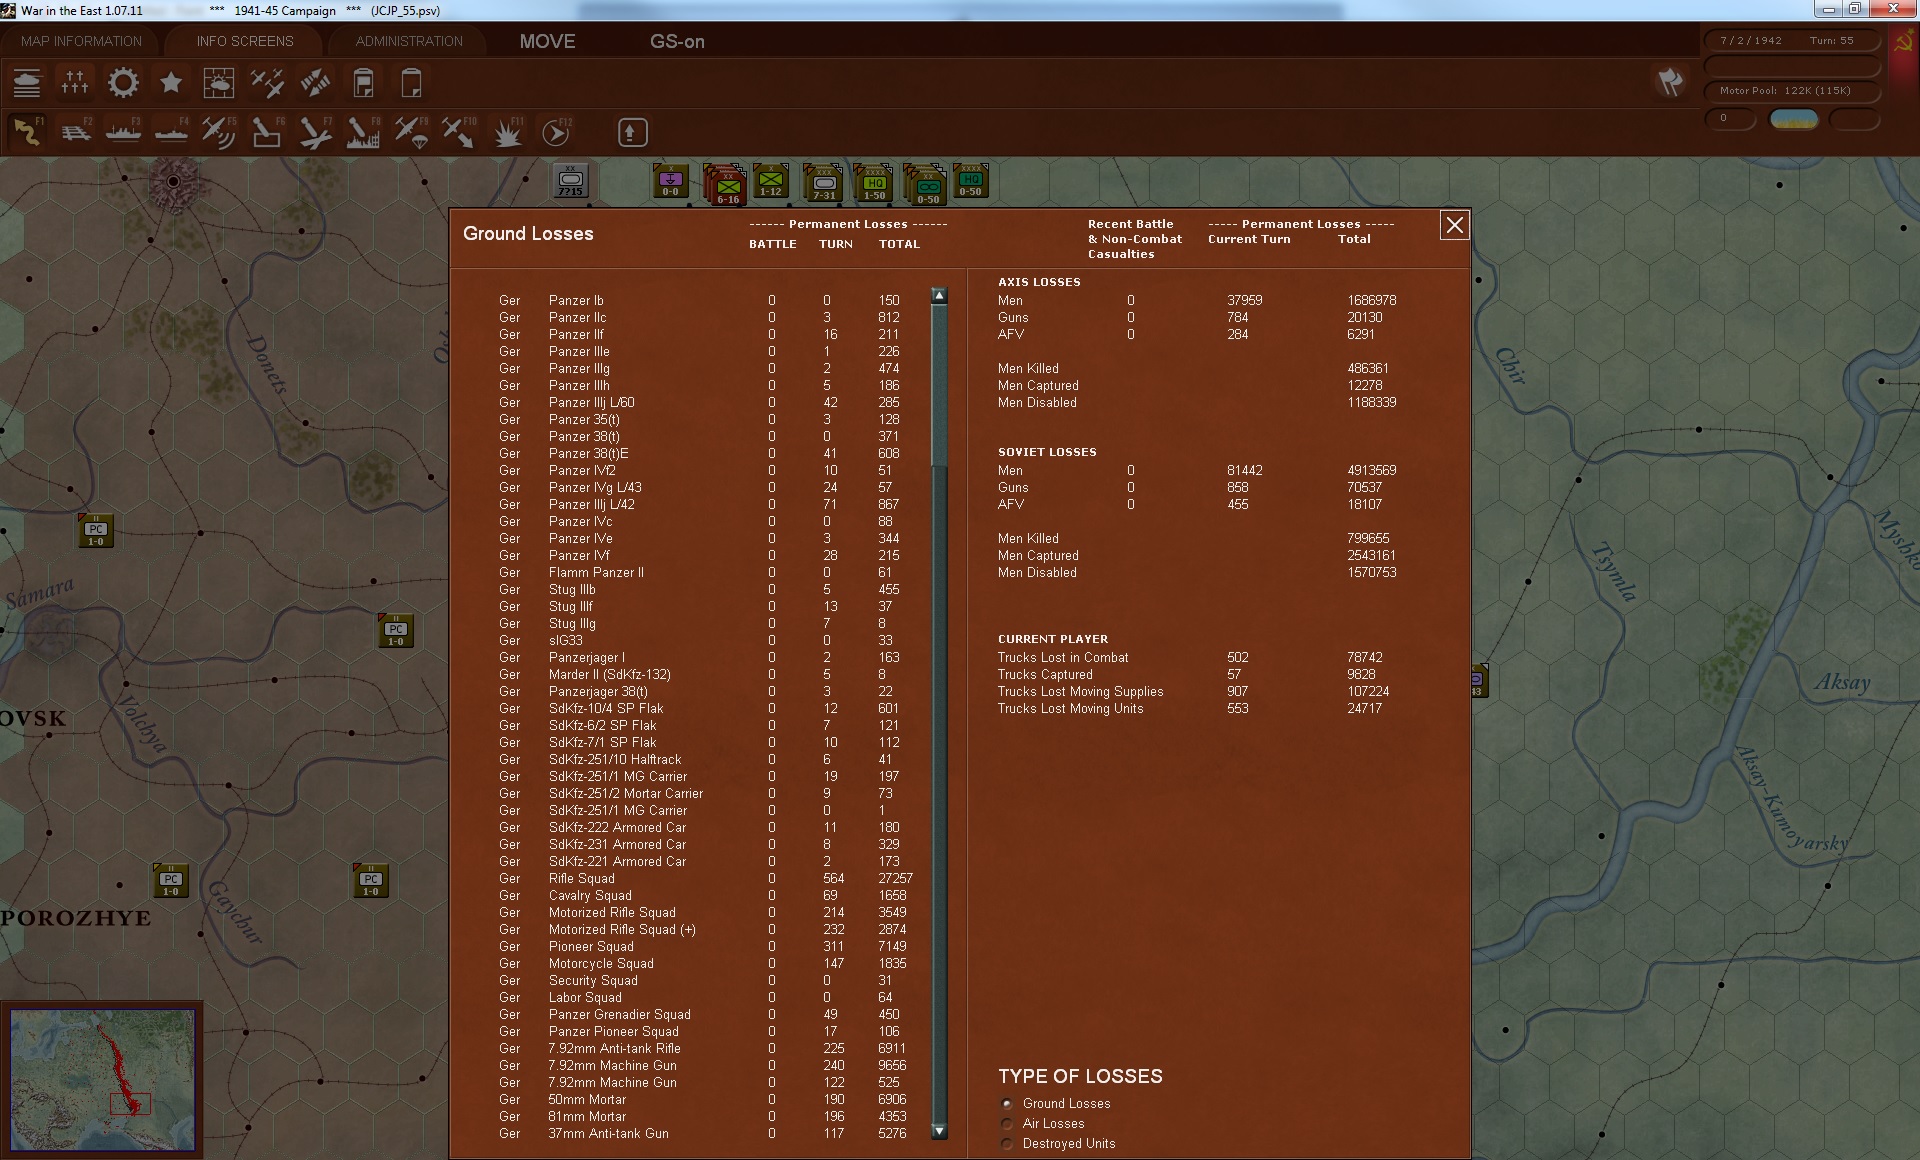Click the minimap thumbnail
Image resolution: width=1920 pixels, height=1160 pixels.
(x=102, y=1080)
